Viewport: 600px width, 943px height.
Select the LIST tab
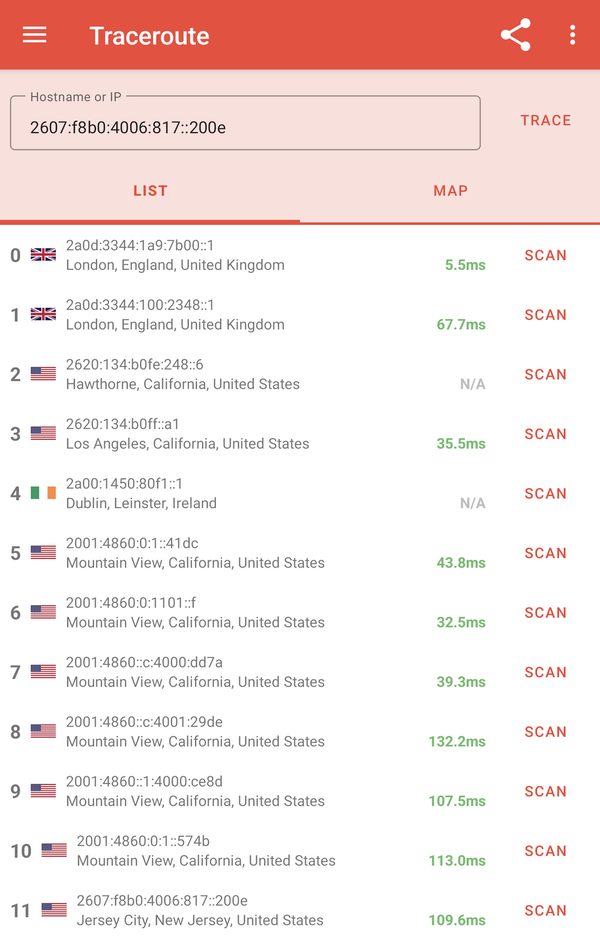(x=150, y=191)
